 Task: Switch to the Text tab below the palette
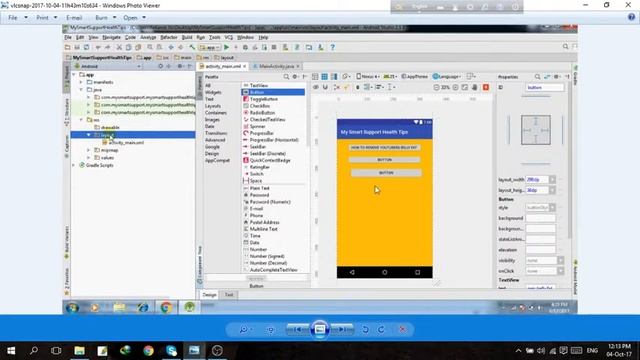coord(229,295)
